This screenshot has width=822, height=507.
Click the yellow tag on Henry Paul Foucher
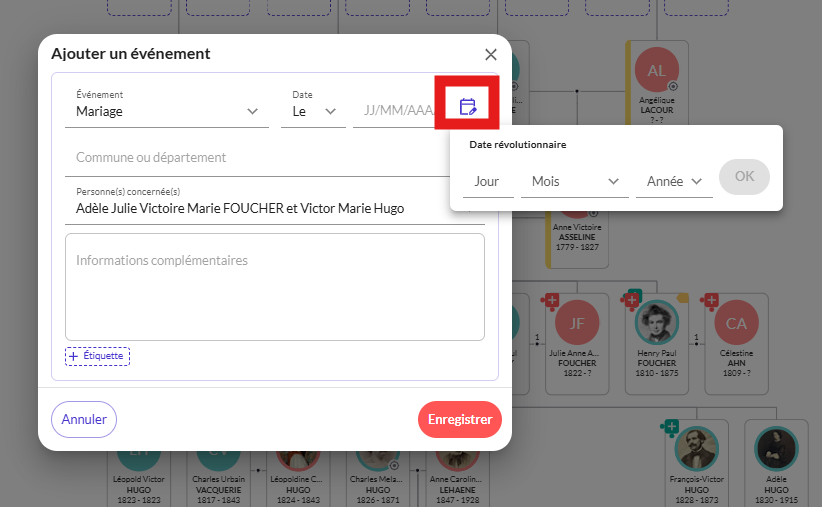tap(684, 297)
